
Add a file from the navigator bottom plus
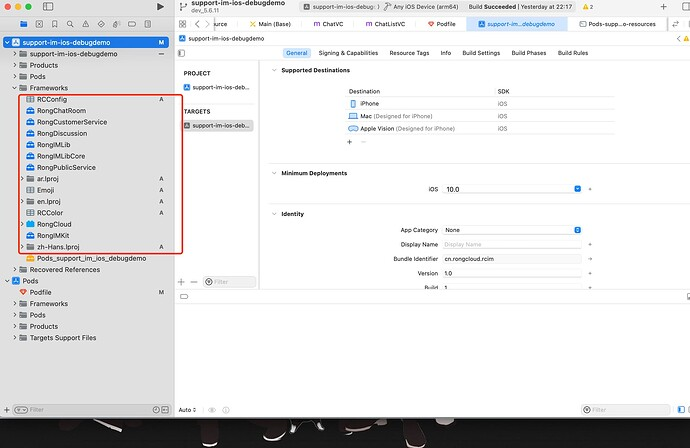point(7,410)
